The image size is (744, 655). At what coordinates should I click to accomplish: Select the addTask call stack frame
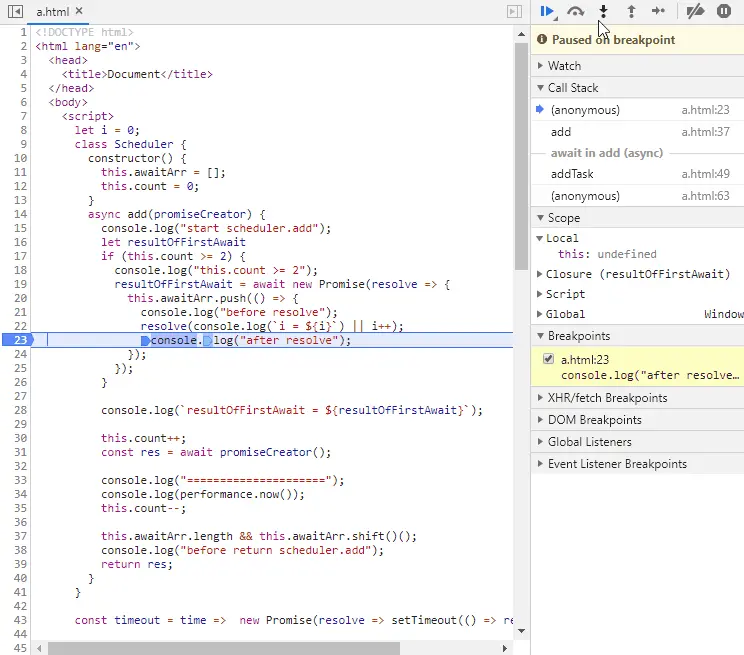(637, 174)
